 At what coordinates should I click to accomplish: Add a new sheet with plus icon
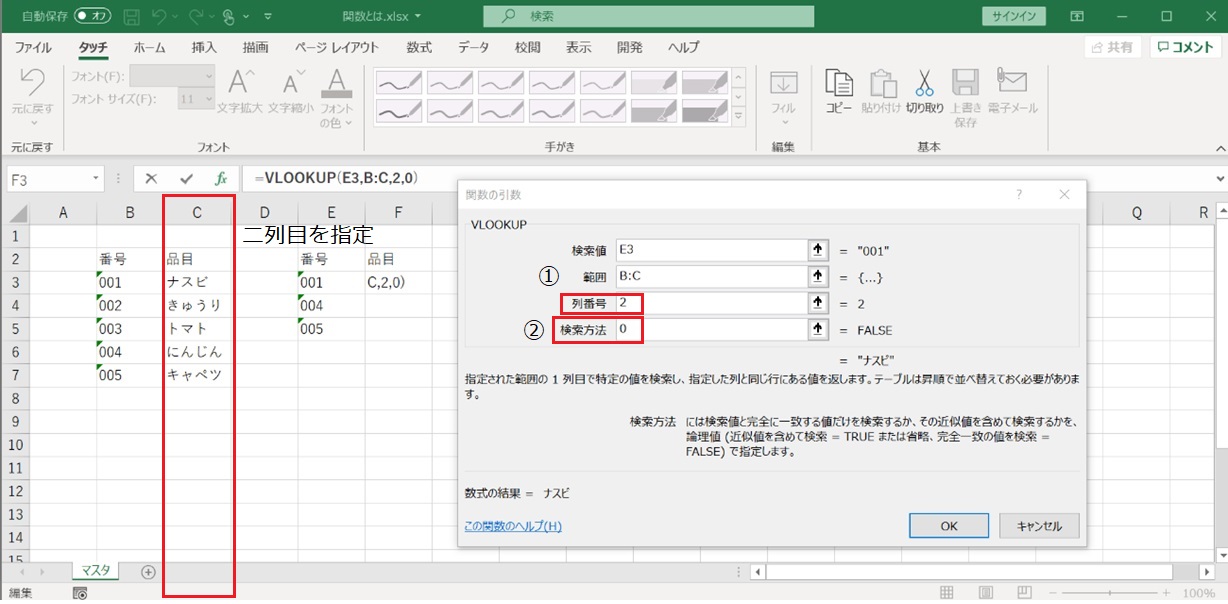click(x=148, y=572)
